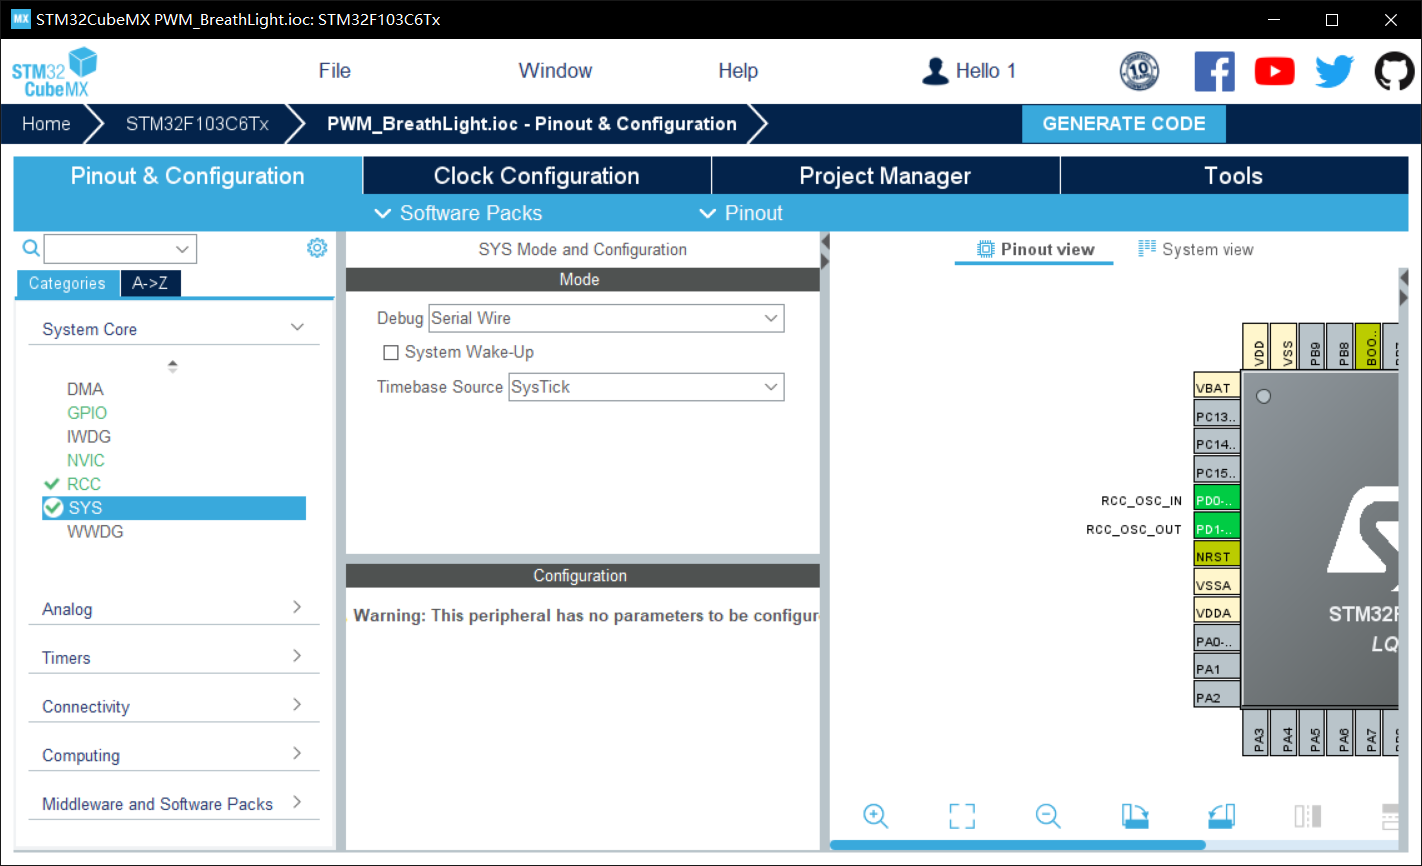The image size is (1422, 866).
Task: Click the STM32F103C6Tx breadcrumb
Action: [197, 124]
